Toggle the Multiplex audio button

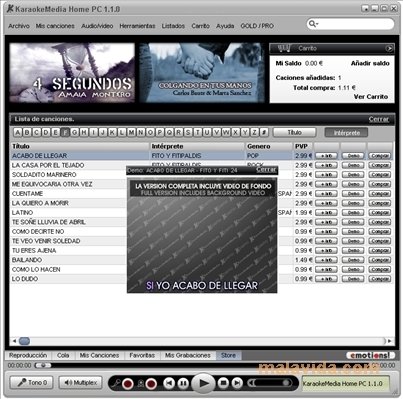80,383
